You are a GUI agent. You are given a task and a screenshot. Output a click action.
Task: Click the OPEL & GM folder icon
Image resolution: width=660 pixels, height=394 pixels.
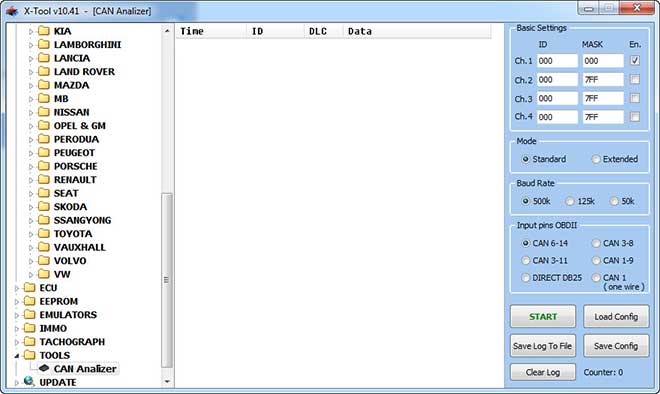pos(44,125)
